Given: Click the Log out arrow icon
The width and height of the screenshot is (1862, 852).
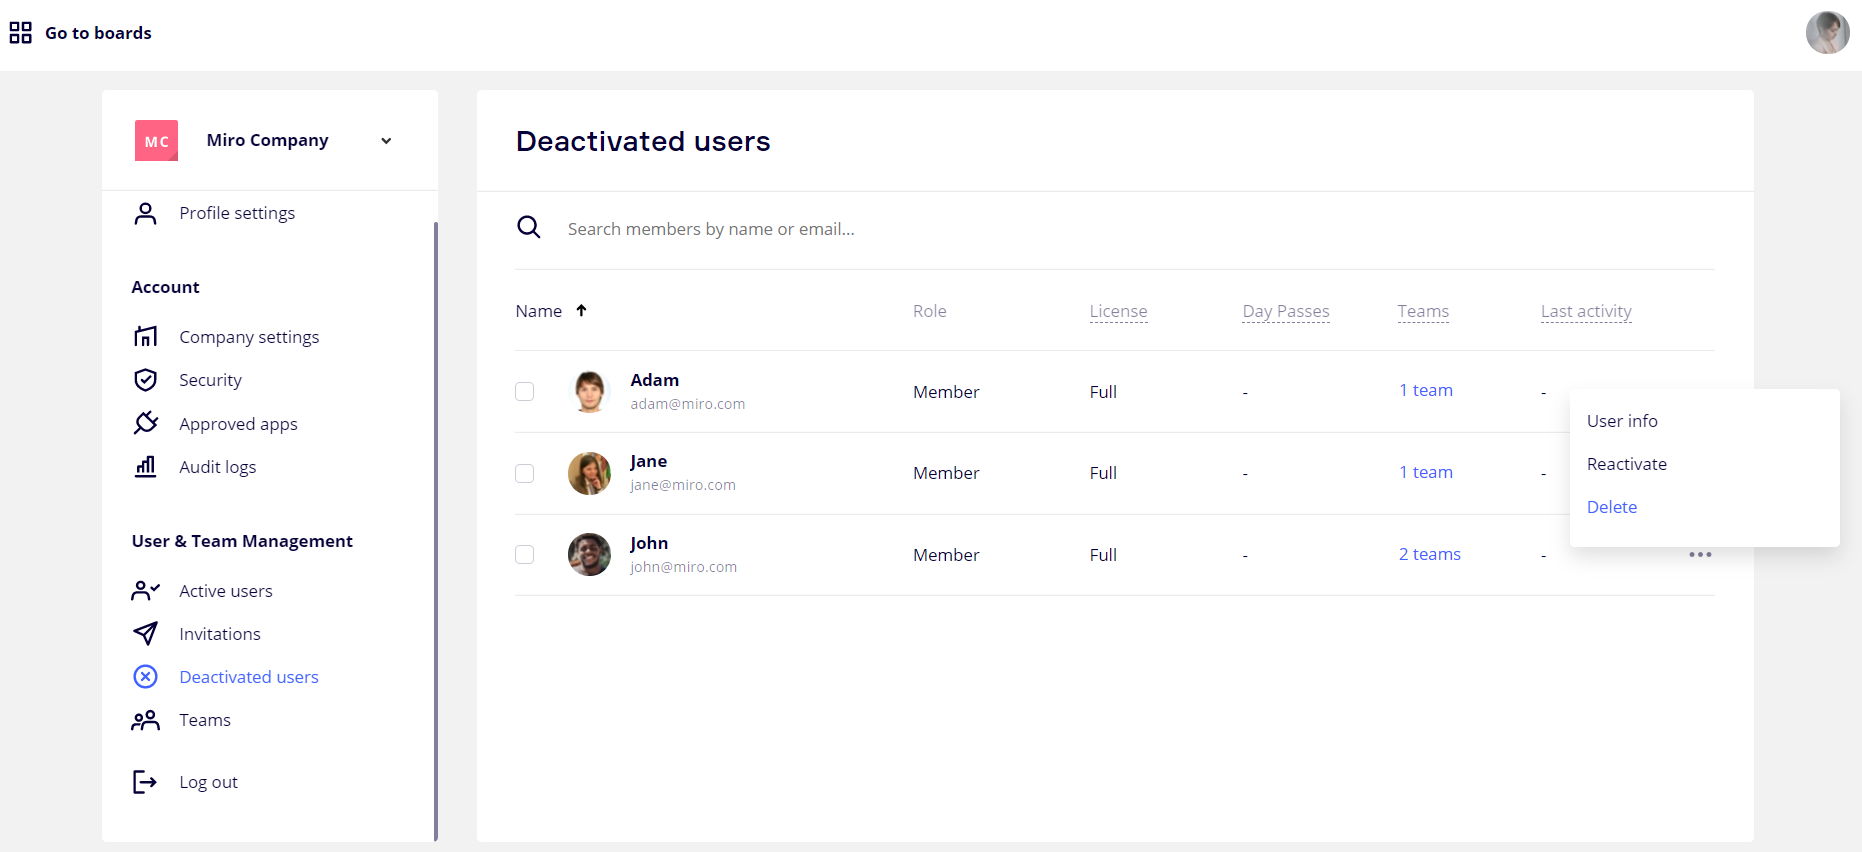Looking at the screenshot, I should click(x=146, y=782).
